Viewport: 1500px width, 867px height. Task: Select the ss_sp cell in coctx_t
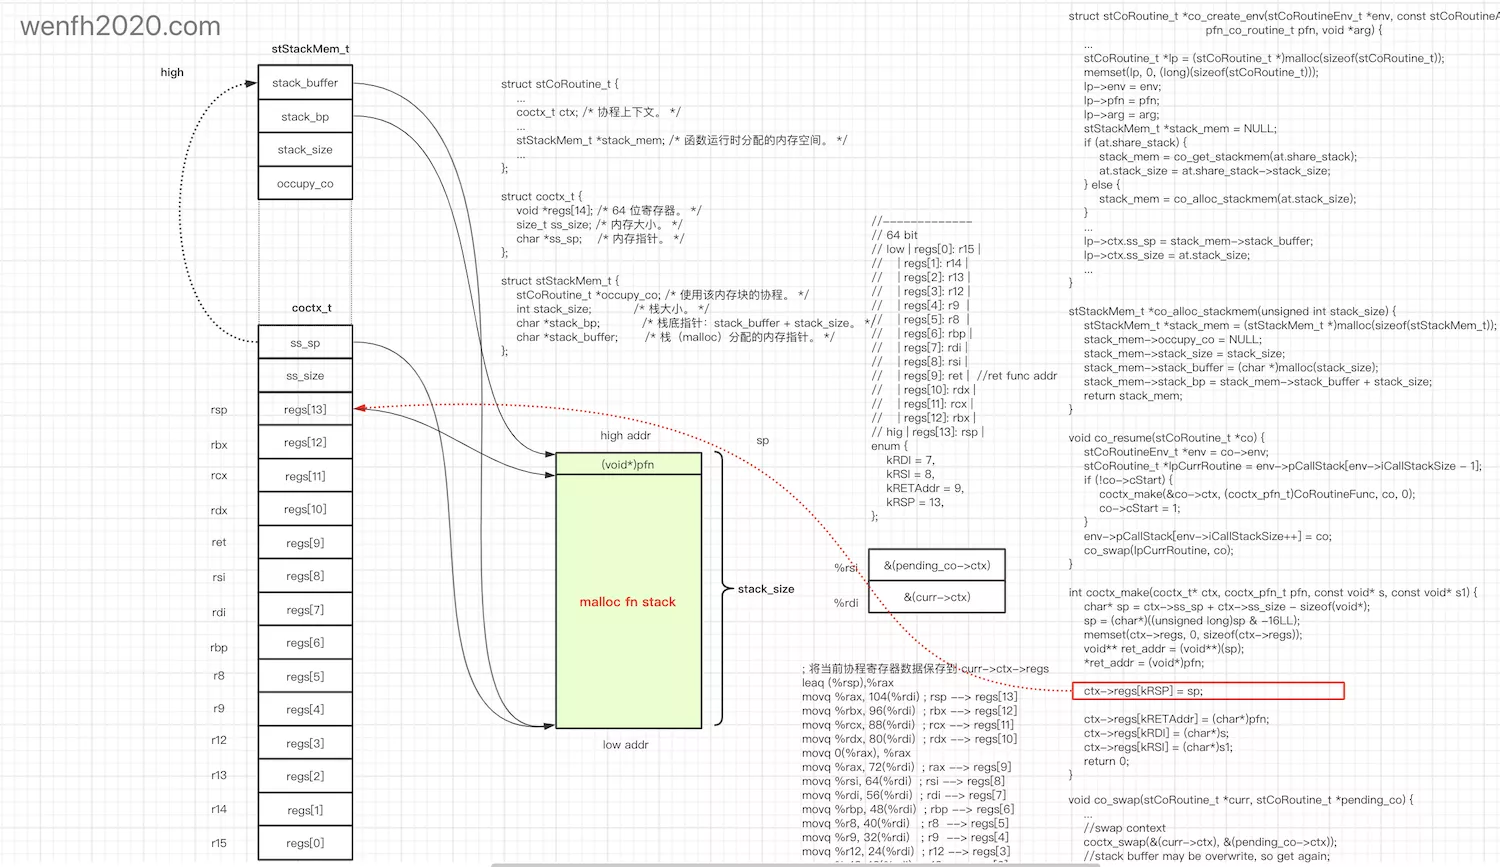click(305, 343)
